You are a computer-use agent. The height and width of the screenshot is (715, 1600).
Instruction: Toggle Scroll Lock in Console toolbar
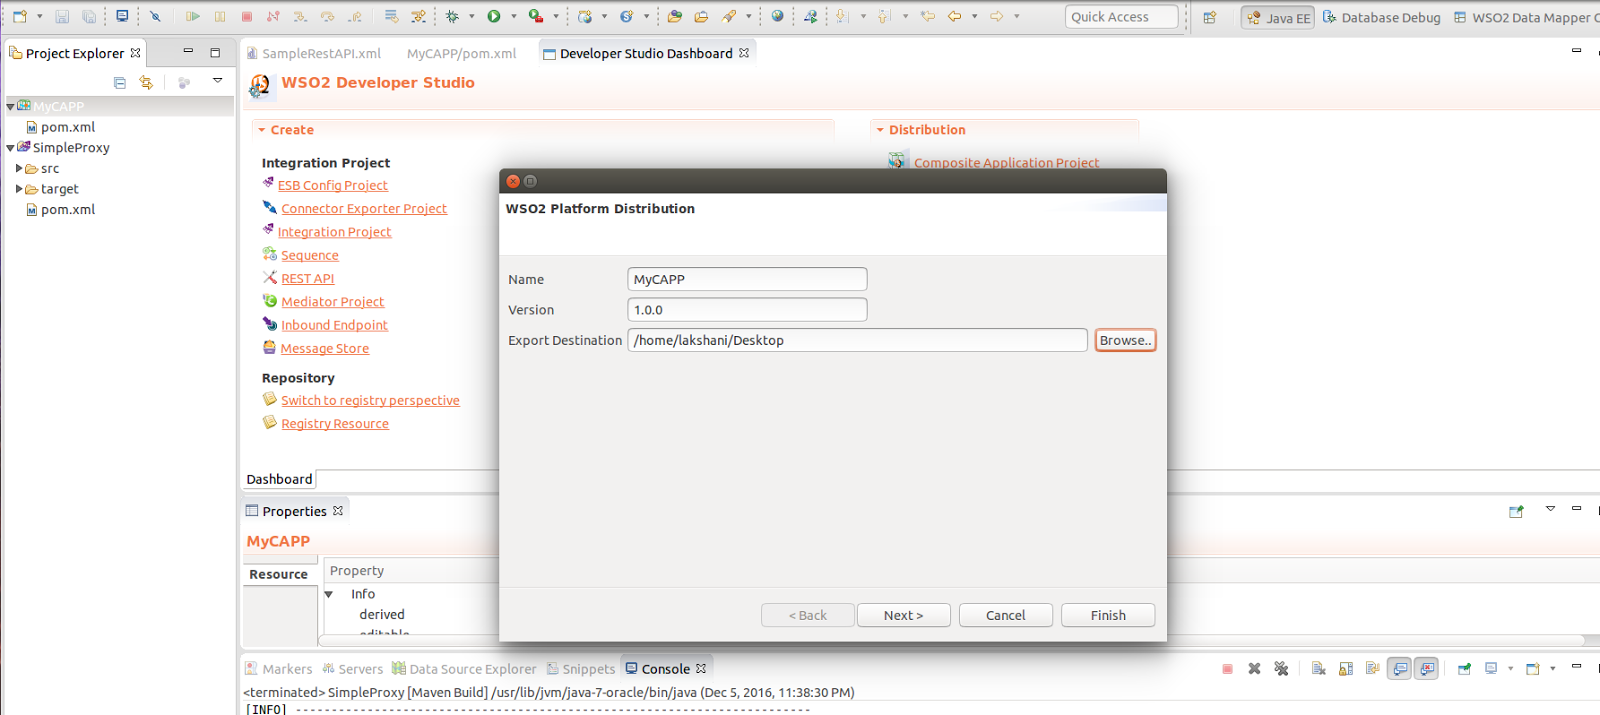(1346, 669)
